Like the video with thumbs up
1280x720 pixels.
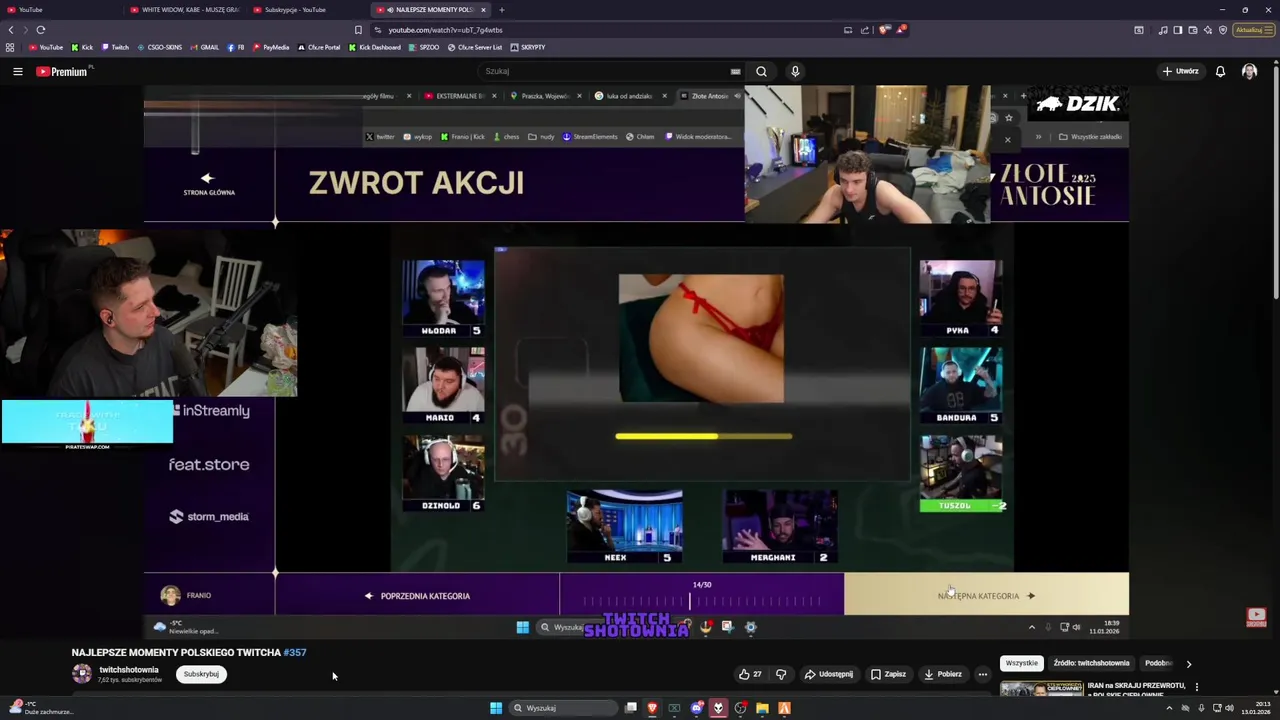(750, 674)
